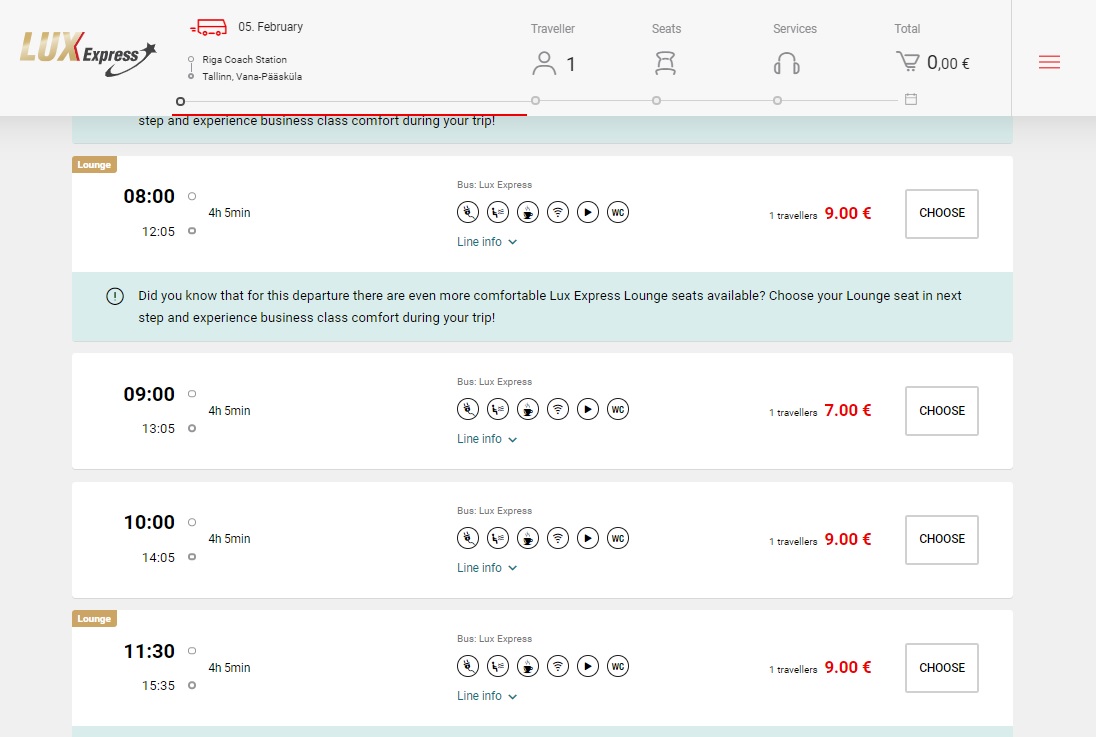
Task: Click the coffee icon on 09:00 trip
Action: coord(528,409)
